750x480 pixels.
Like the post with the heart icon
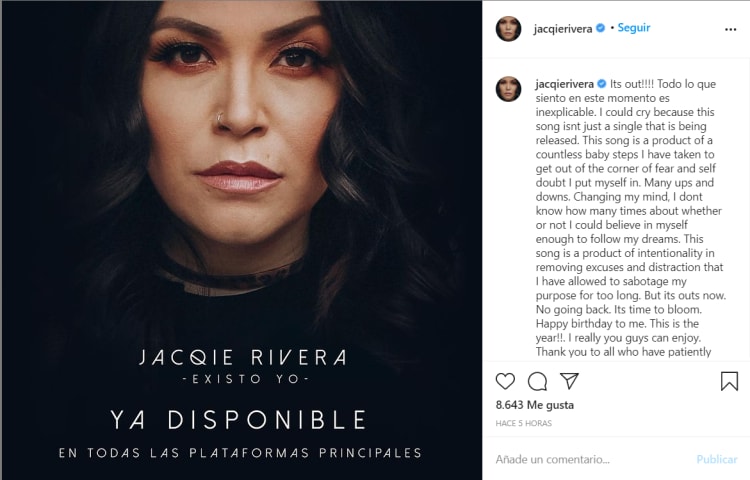506,381
